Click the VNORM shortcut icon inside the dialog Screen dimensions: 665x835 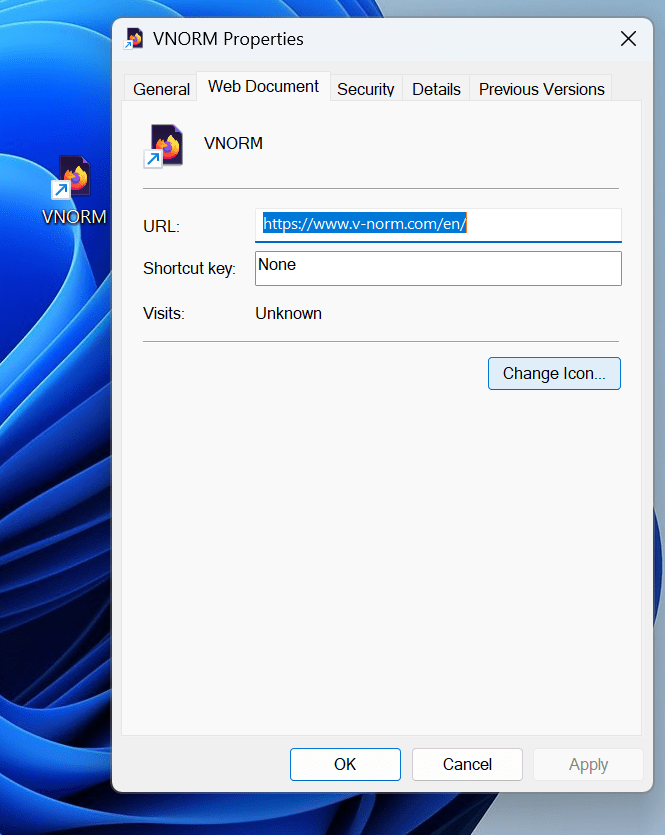[x=164, y=145]
